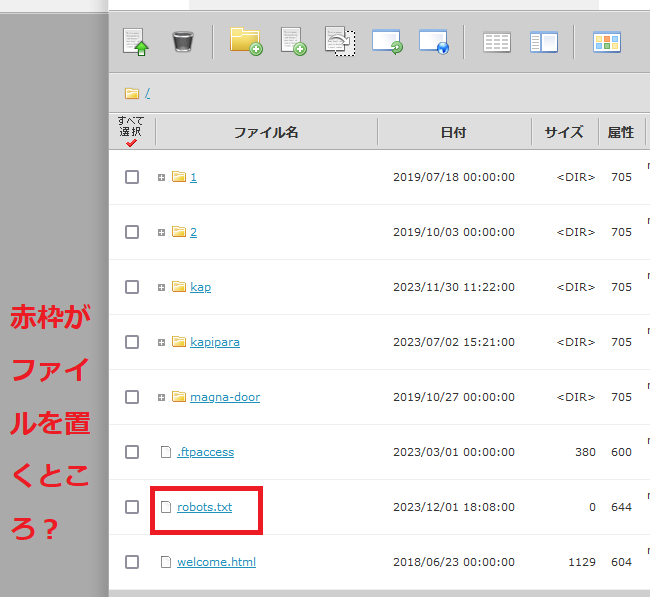Switch to split pane view icon
Image resolution: width=651 pixels, height=597 pixels.
coord(543,42)
